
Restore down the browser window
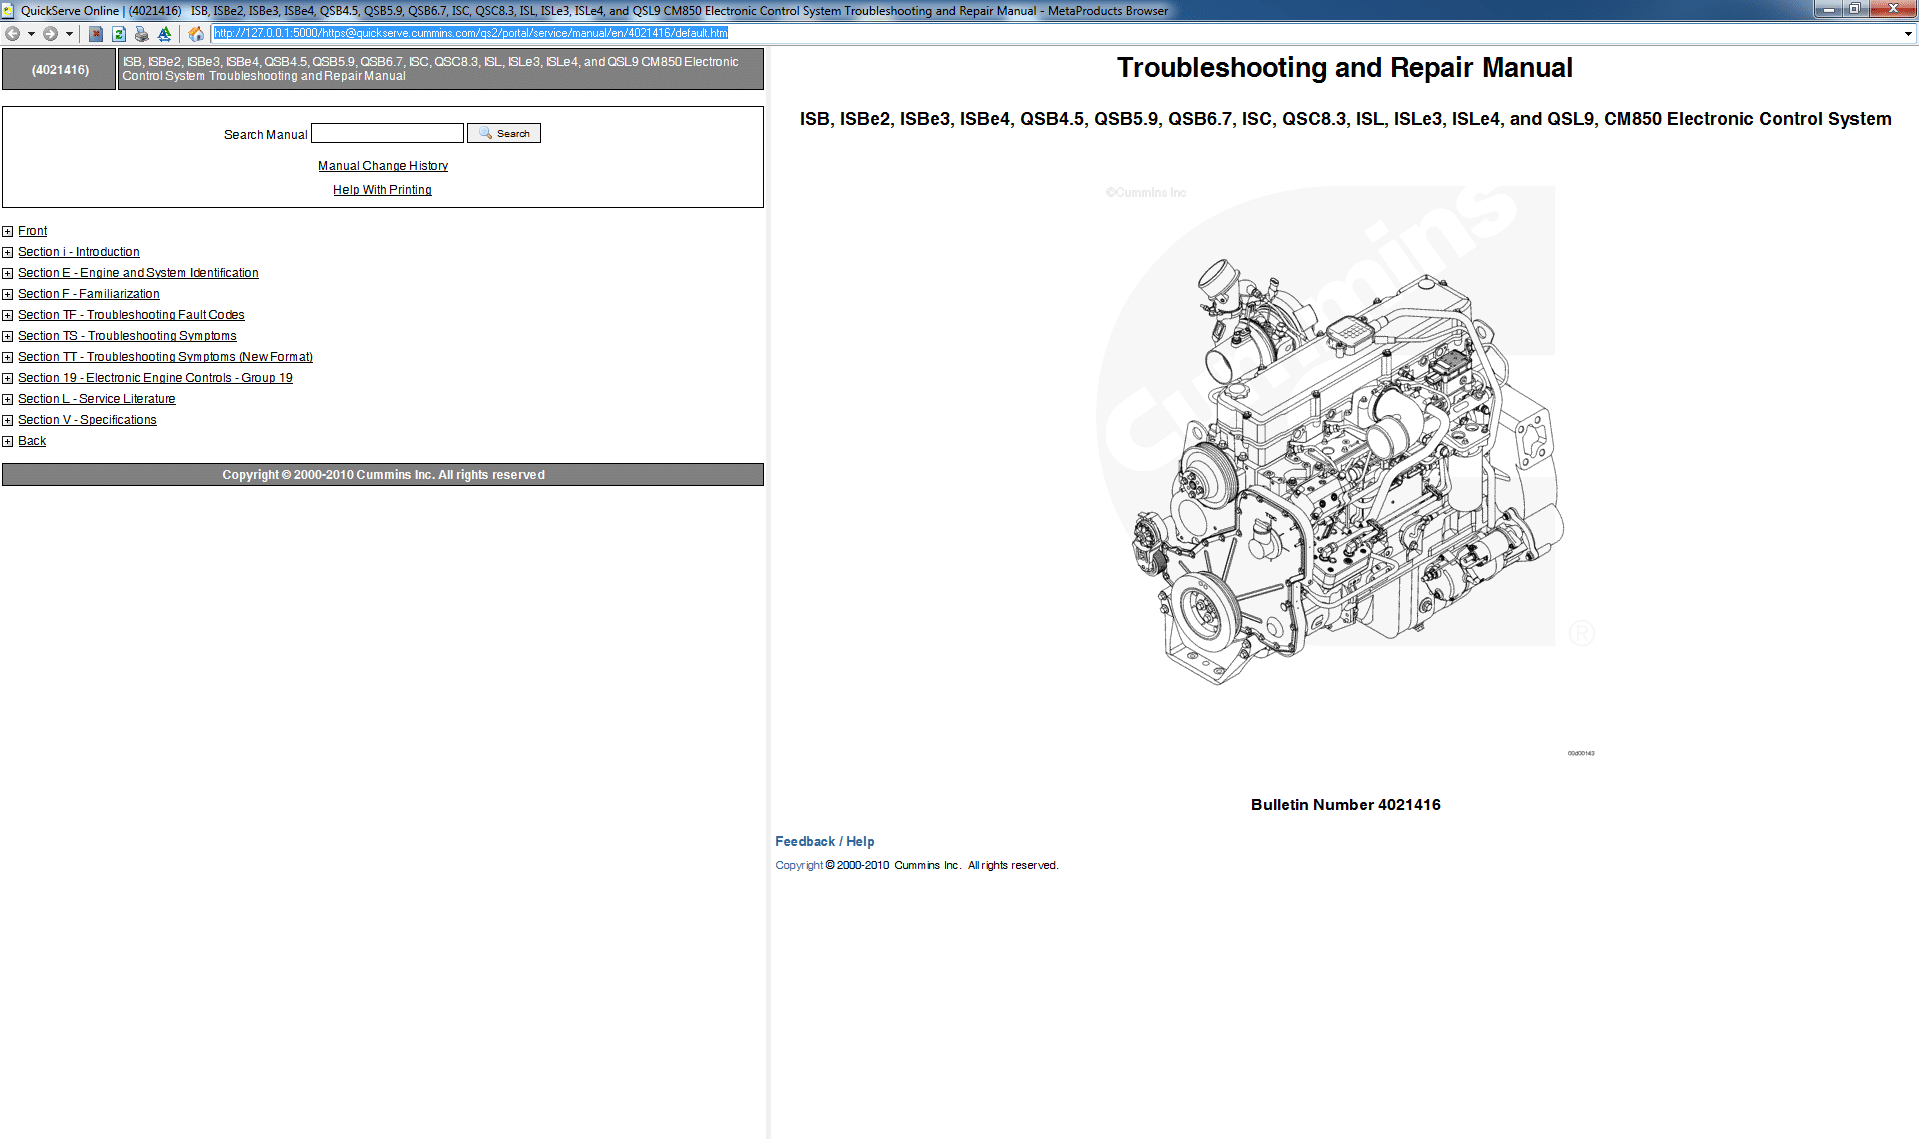point(1854,9)
